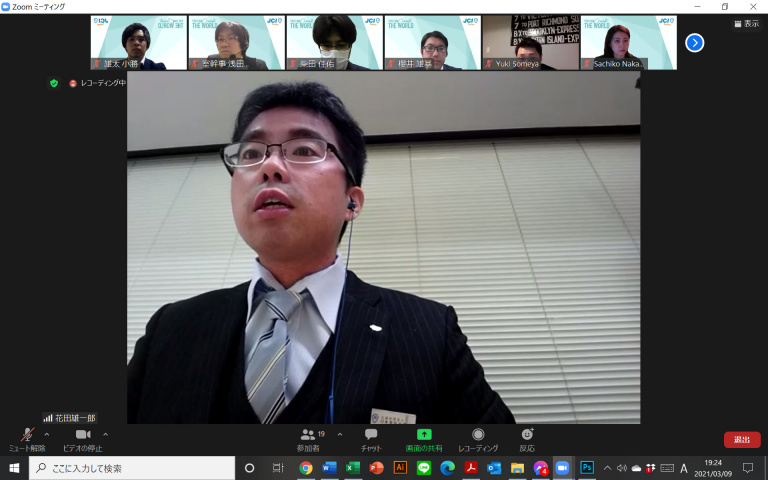
Task: Open Photoshop from the taskbar
Action: coord(587,468)
